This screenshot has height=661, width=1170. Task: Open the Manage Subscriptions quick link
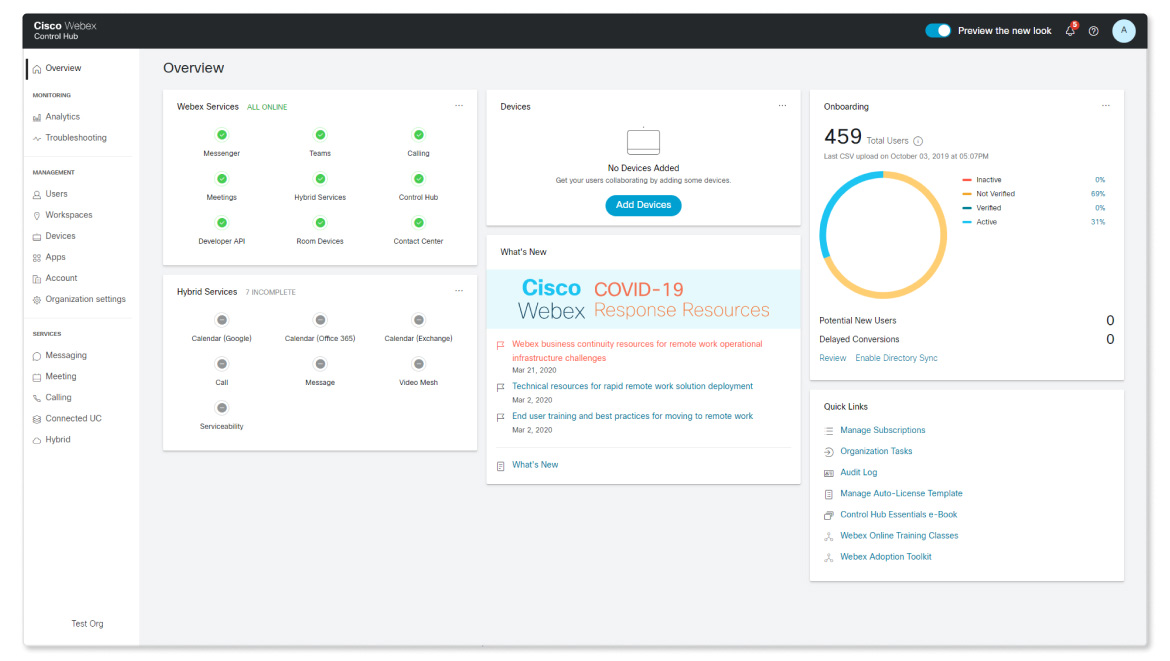(x=882, y=430)
